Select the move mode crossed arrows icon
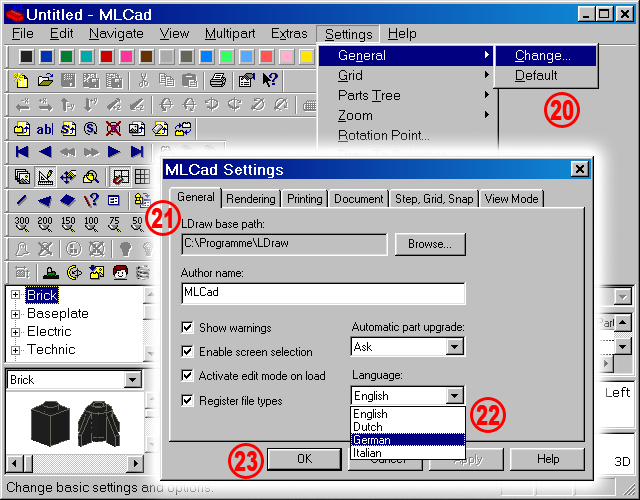 (68, 177)
